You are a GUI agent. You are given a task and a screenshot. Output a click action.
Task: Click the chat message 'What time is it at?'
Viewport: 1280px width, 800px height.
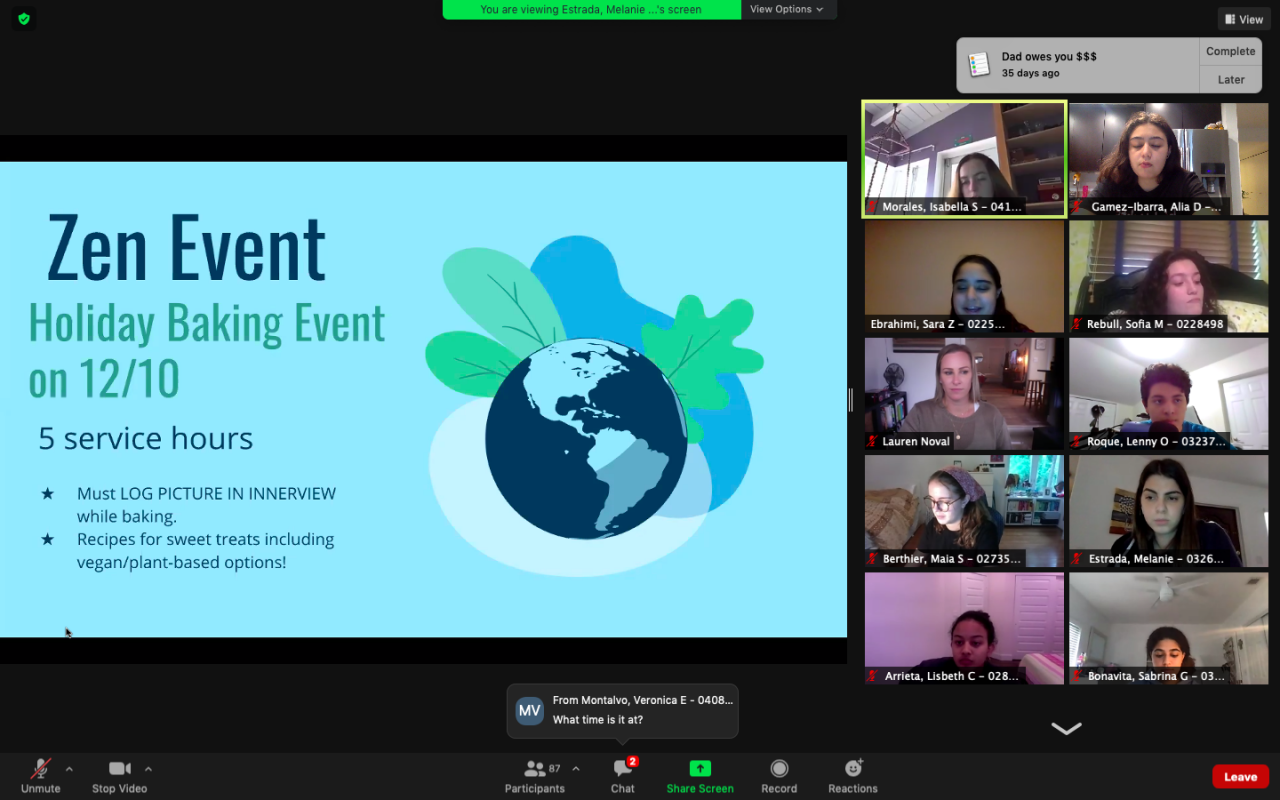[598, 720]
